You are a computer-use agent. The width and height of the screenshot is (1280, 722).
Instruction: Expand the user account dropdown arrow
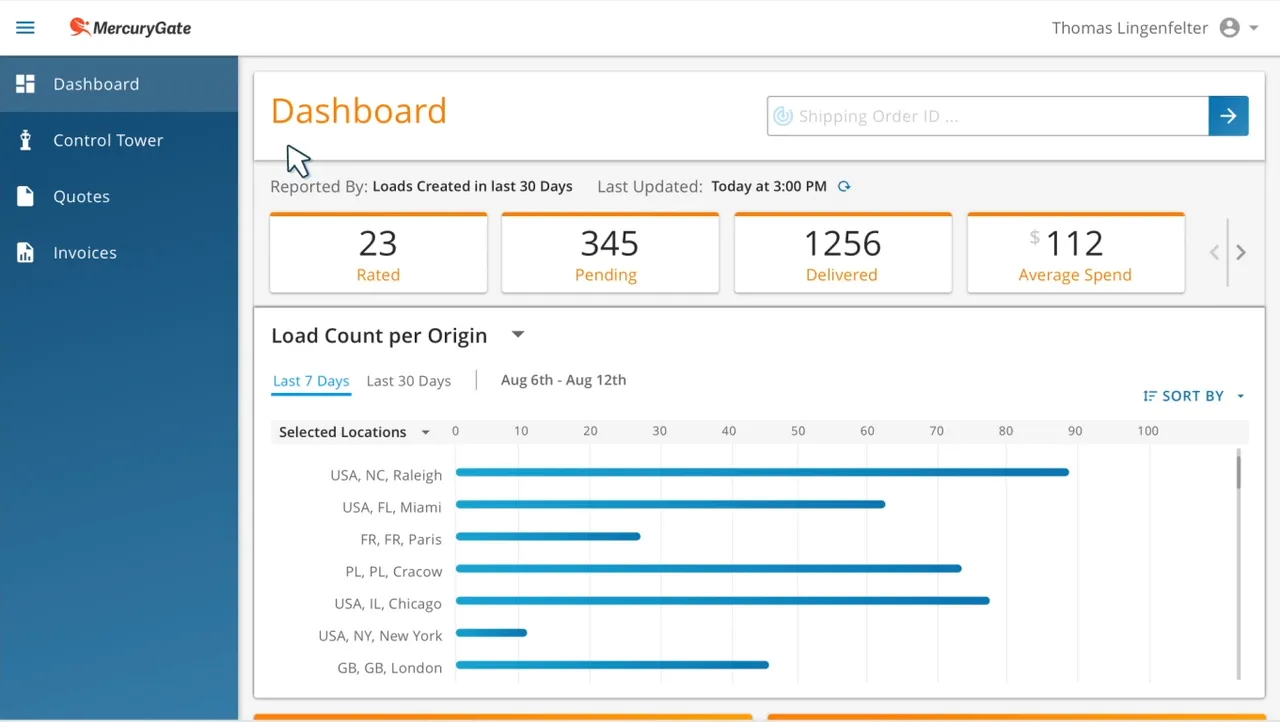click(1253, 28)
